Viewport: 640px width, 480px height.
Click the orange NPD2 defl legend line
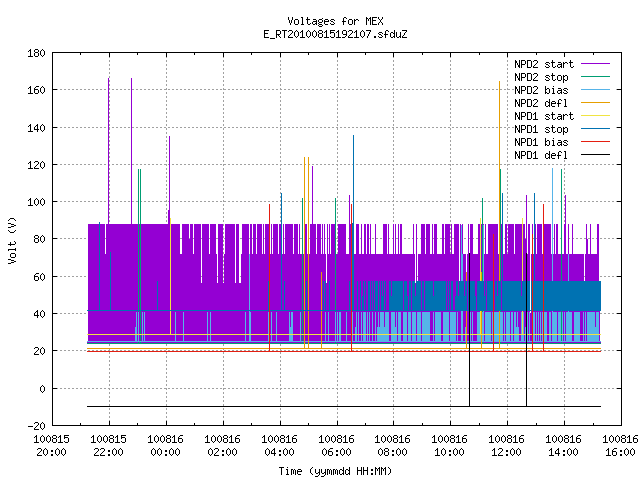[595, 103]
